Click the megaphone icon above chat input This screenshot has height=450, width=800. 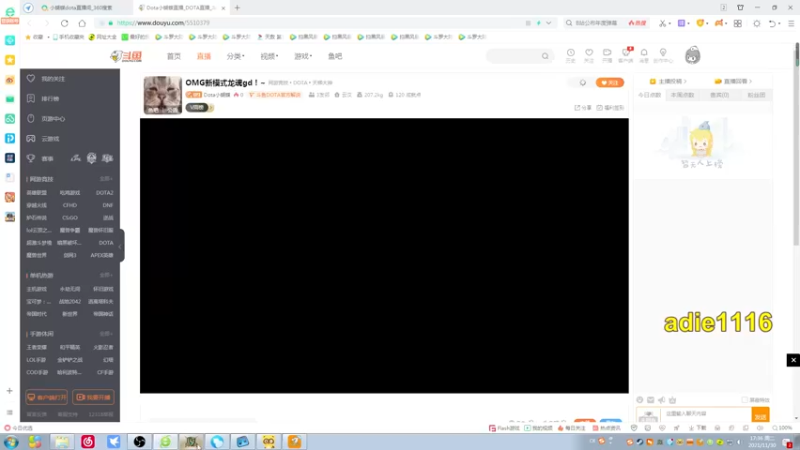click(662, 400)
